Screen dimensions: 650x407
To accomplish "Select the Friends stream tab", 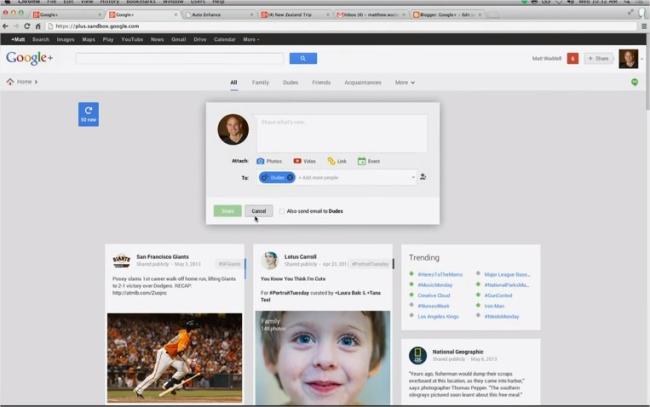I will pyautogui.click(x=321, y=82).
